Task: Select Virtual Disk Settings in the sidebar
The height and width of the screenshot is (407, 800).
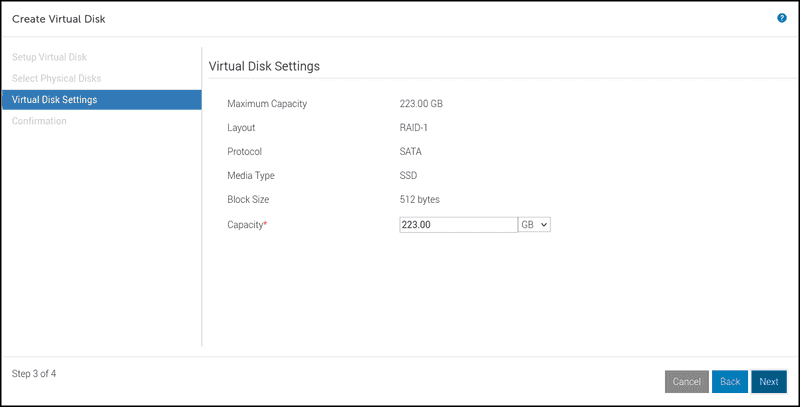Action: point(54,99)
